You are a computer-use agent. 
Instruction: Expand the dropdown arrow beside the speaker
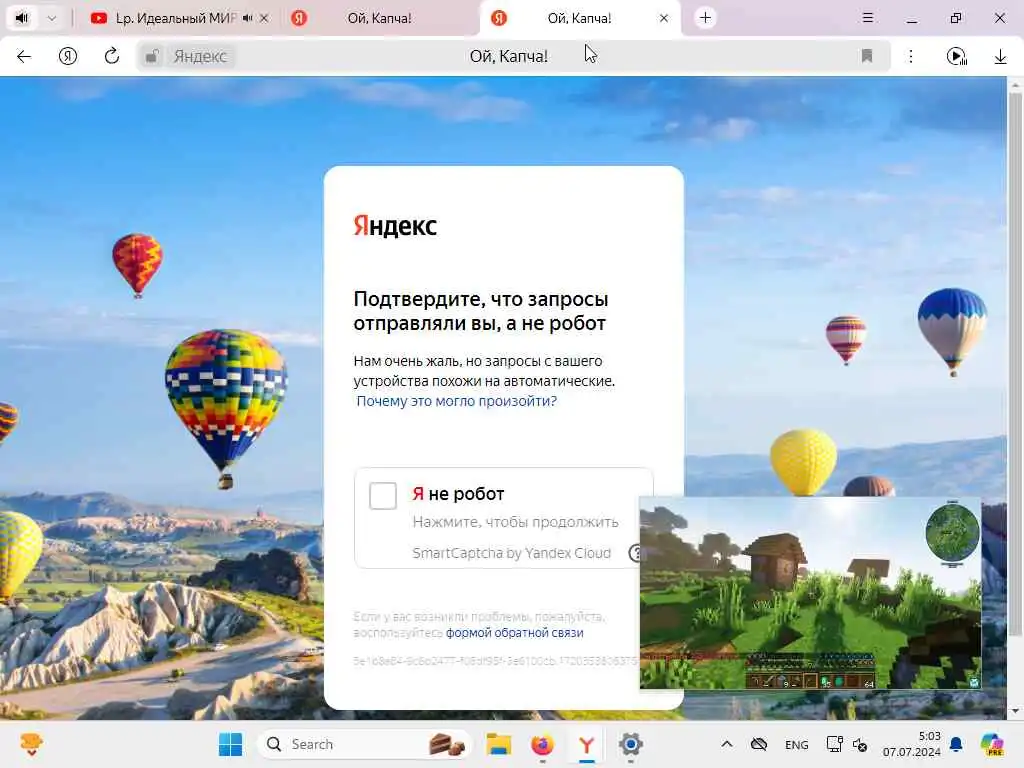(x=52, y=18)
